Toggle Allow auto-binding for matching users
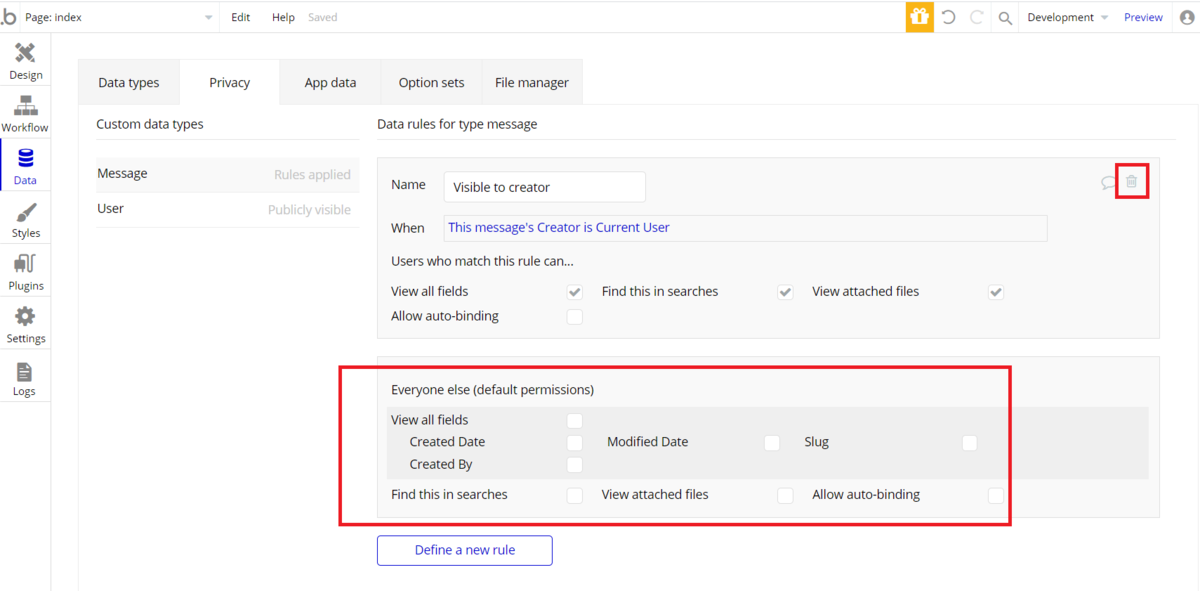Viewport: 1200px width, 591px height. point(574,317)
